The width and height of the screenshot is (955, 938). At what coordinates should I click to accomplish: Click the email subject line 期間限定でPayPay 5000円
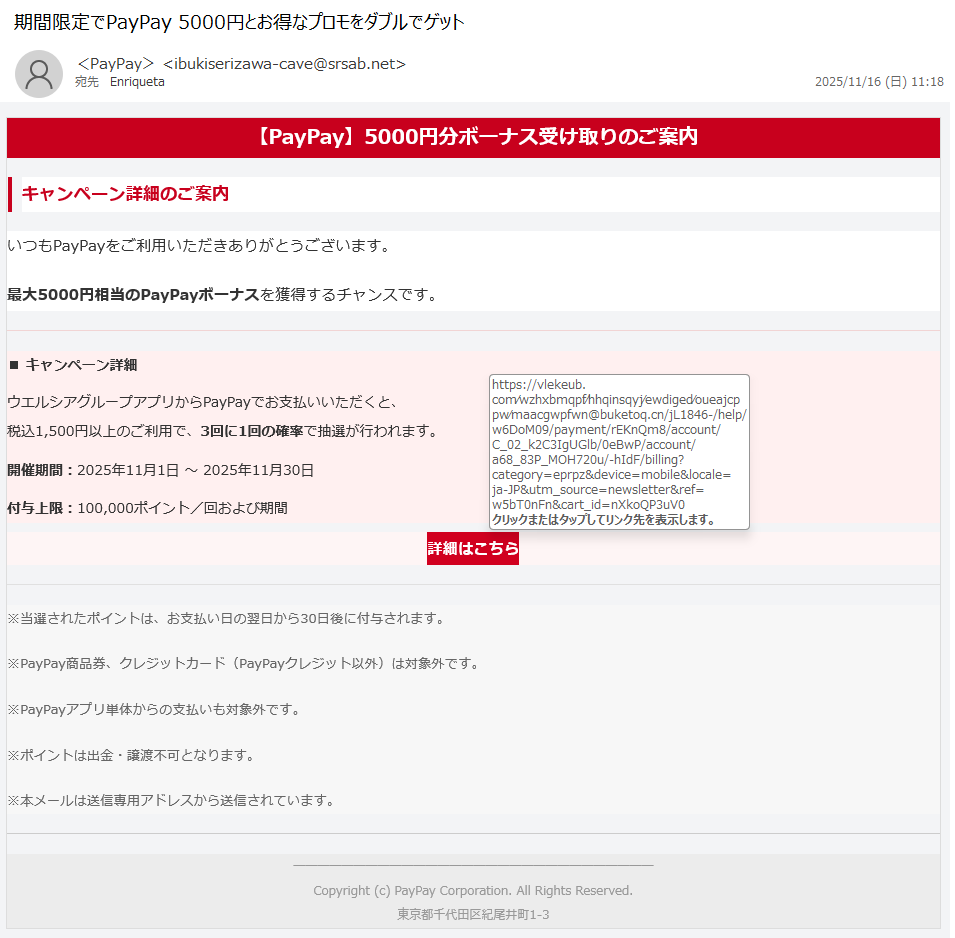click(x=239, y=22)
